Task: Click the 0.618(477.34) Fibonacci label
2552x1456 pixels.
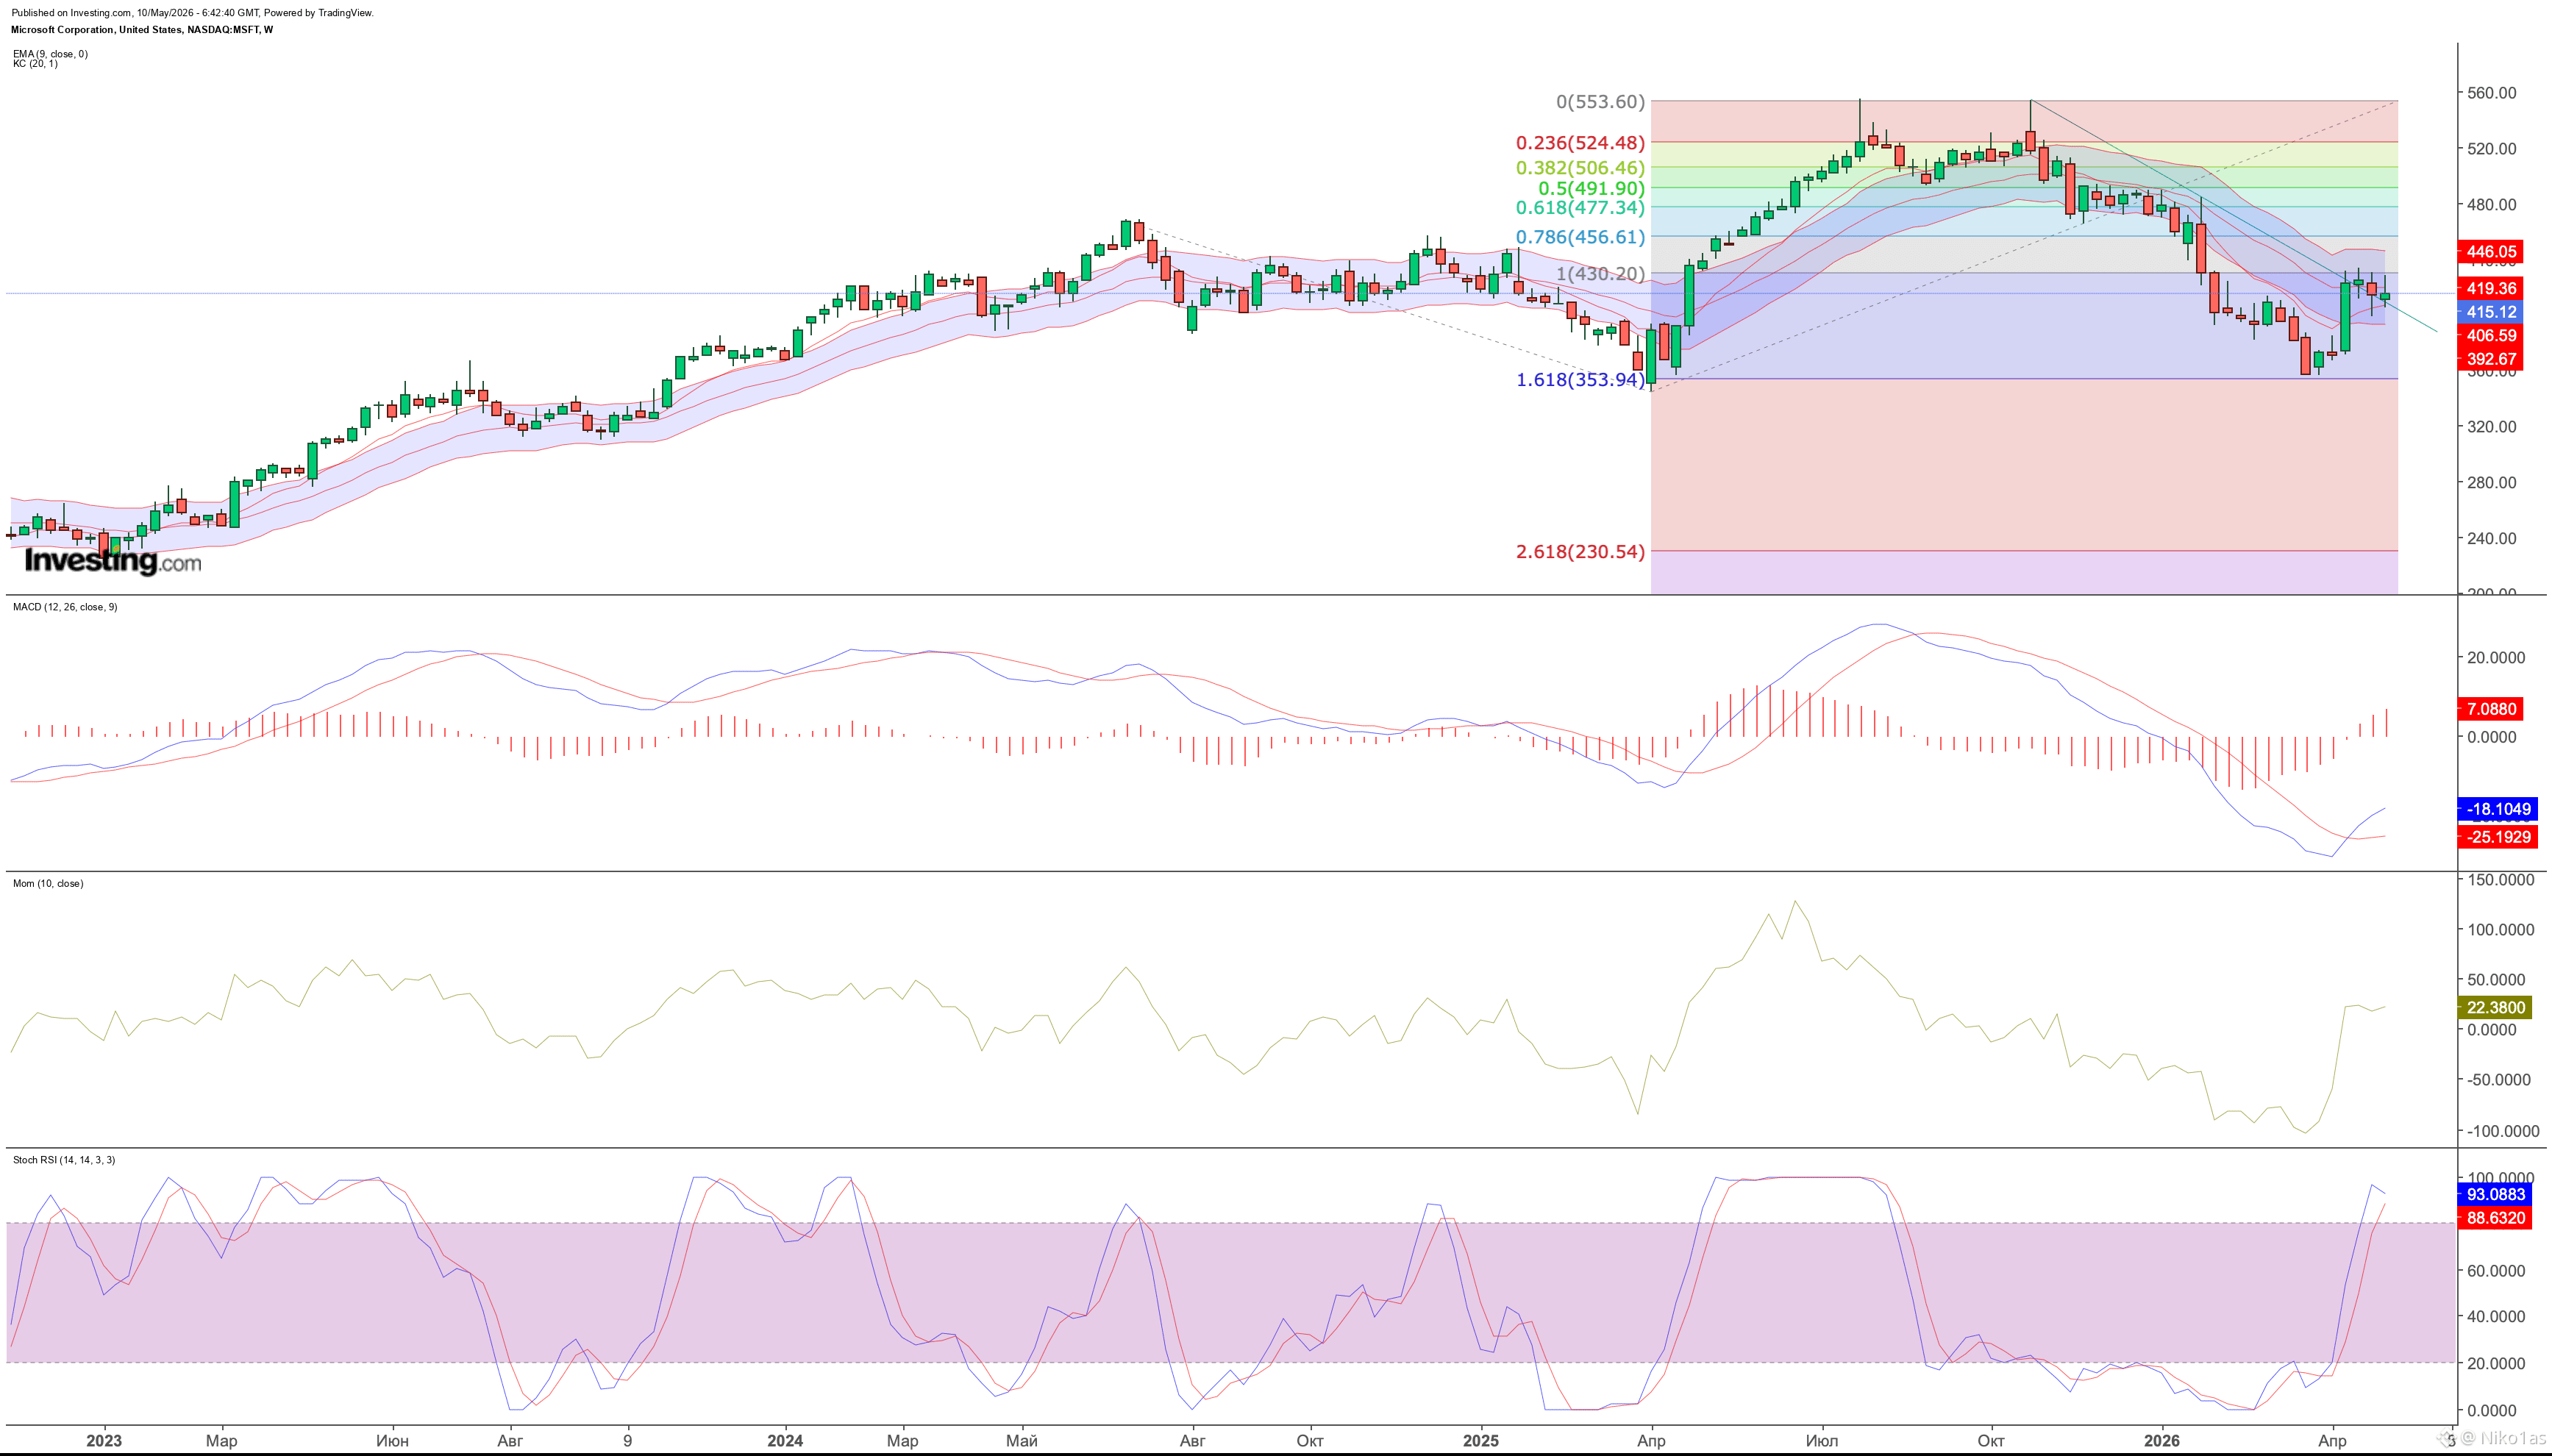Action: tap(1580, 208)
